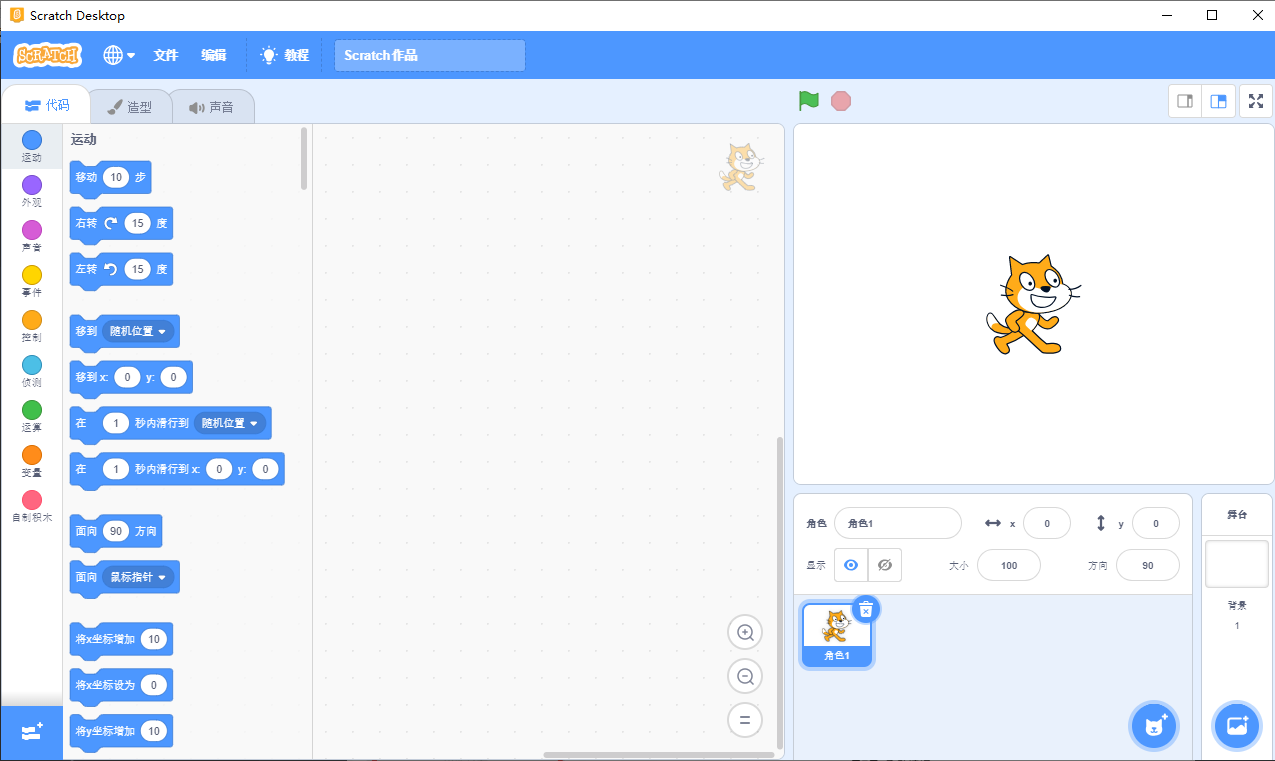Click the choose a sprite cat button
1275x761 pixels.
(x=1154, y=726)
